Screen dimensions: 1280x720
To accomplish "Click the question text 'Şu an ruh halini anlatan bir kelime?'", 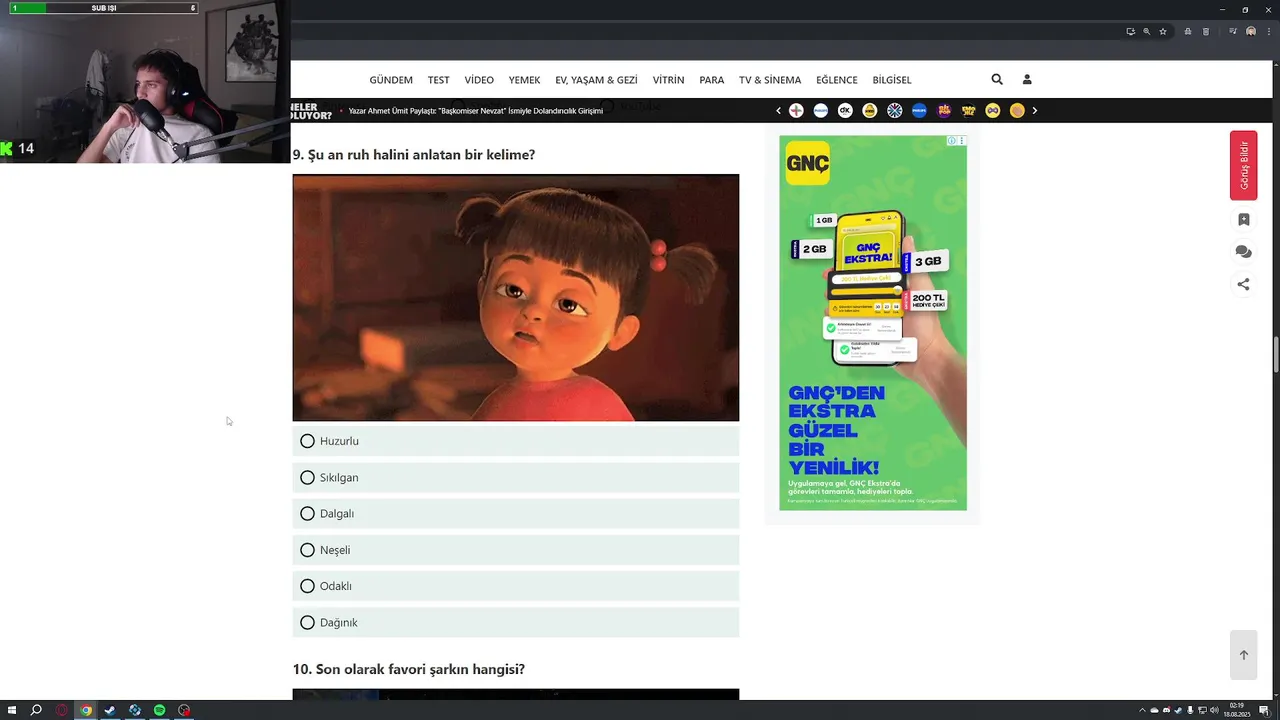I will tap(421, 155).
